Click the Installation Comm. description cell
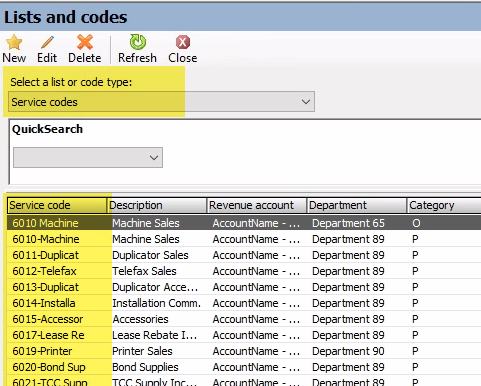 tap(157, 303)
